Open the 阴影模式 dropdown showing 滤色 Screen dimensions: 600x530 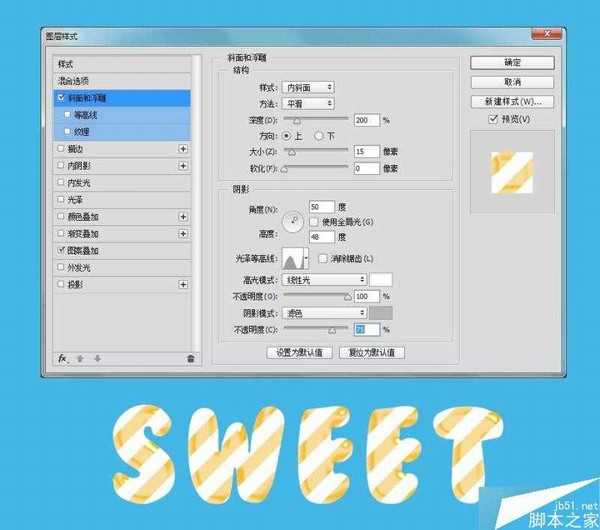(x=324, y=313)
